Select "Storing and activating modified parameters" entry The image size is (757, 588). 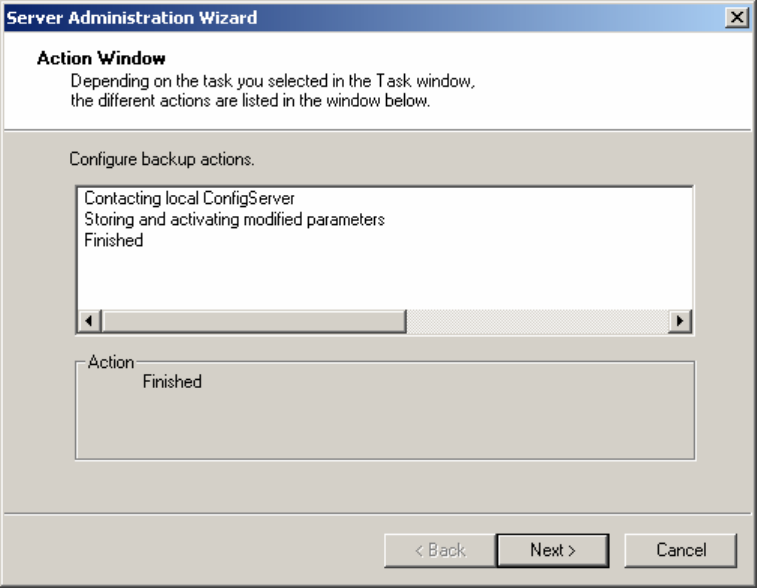(x=235, y=218)
